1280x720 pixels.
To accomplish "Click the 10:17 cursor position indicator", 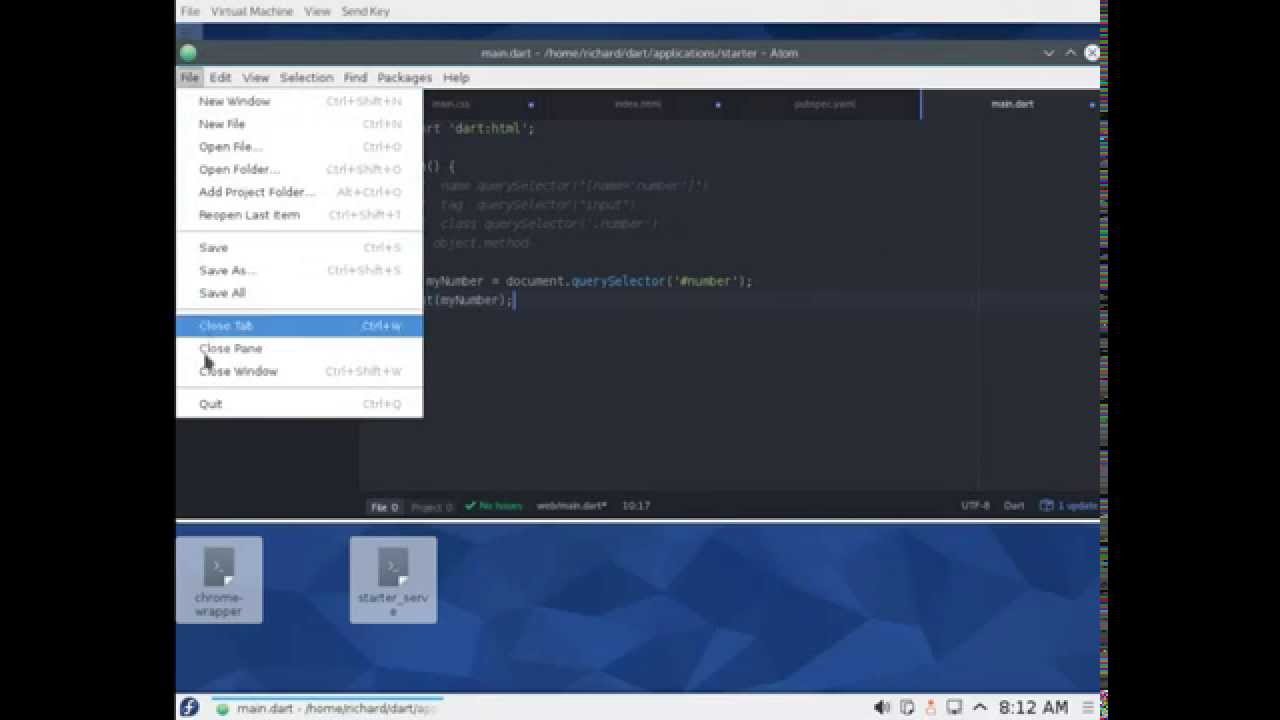I will pos(636,506).
